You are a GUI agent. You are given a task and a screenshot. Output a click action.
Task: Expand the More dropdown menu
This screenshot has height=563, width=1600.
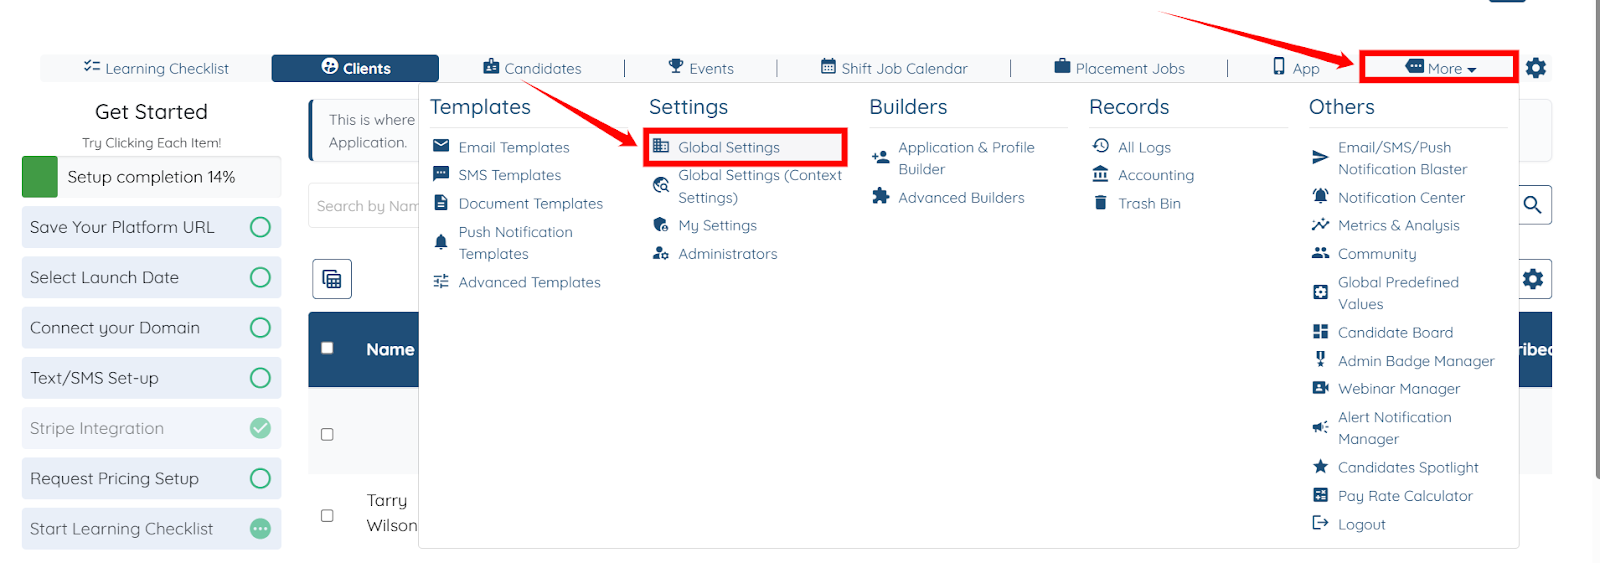[x=1440, y=68]
